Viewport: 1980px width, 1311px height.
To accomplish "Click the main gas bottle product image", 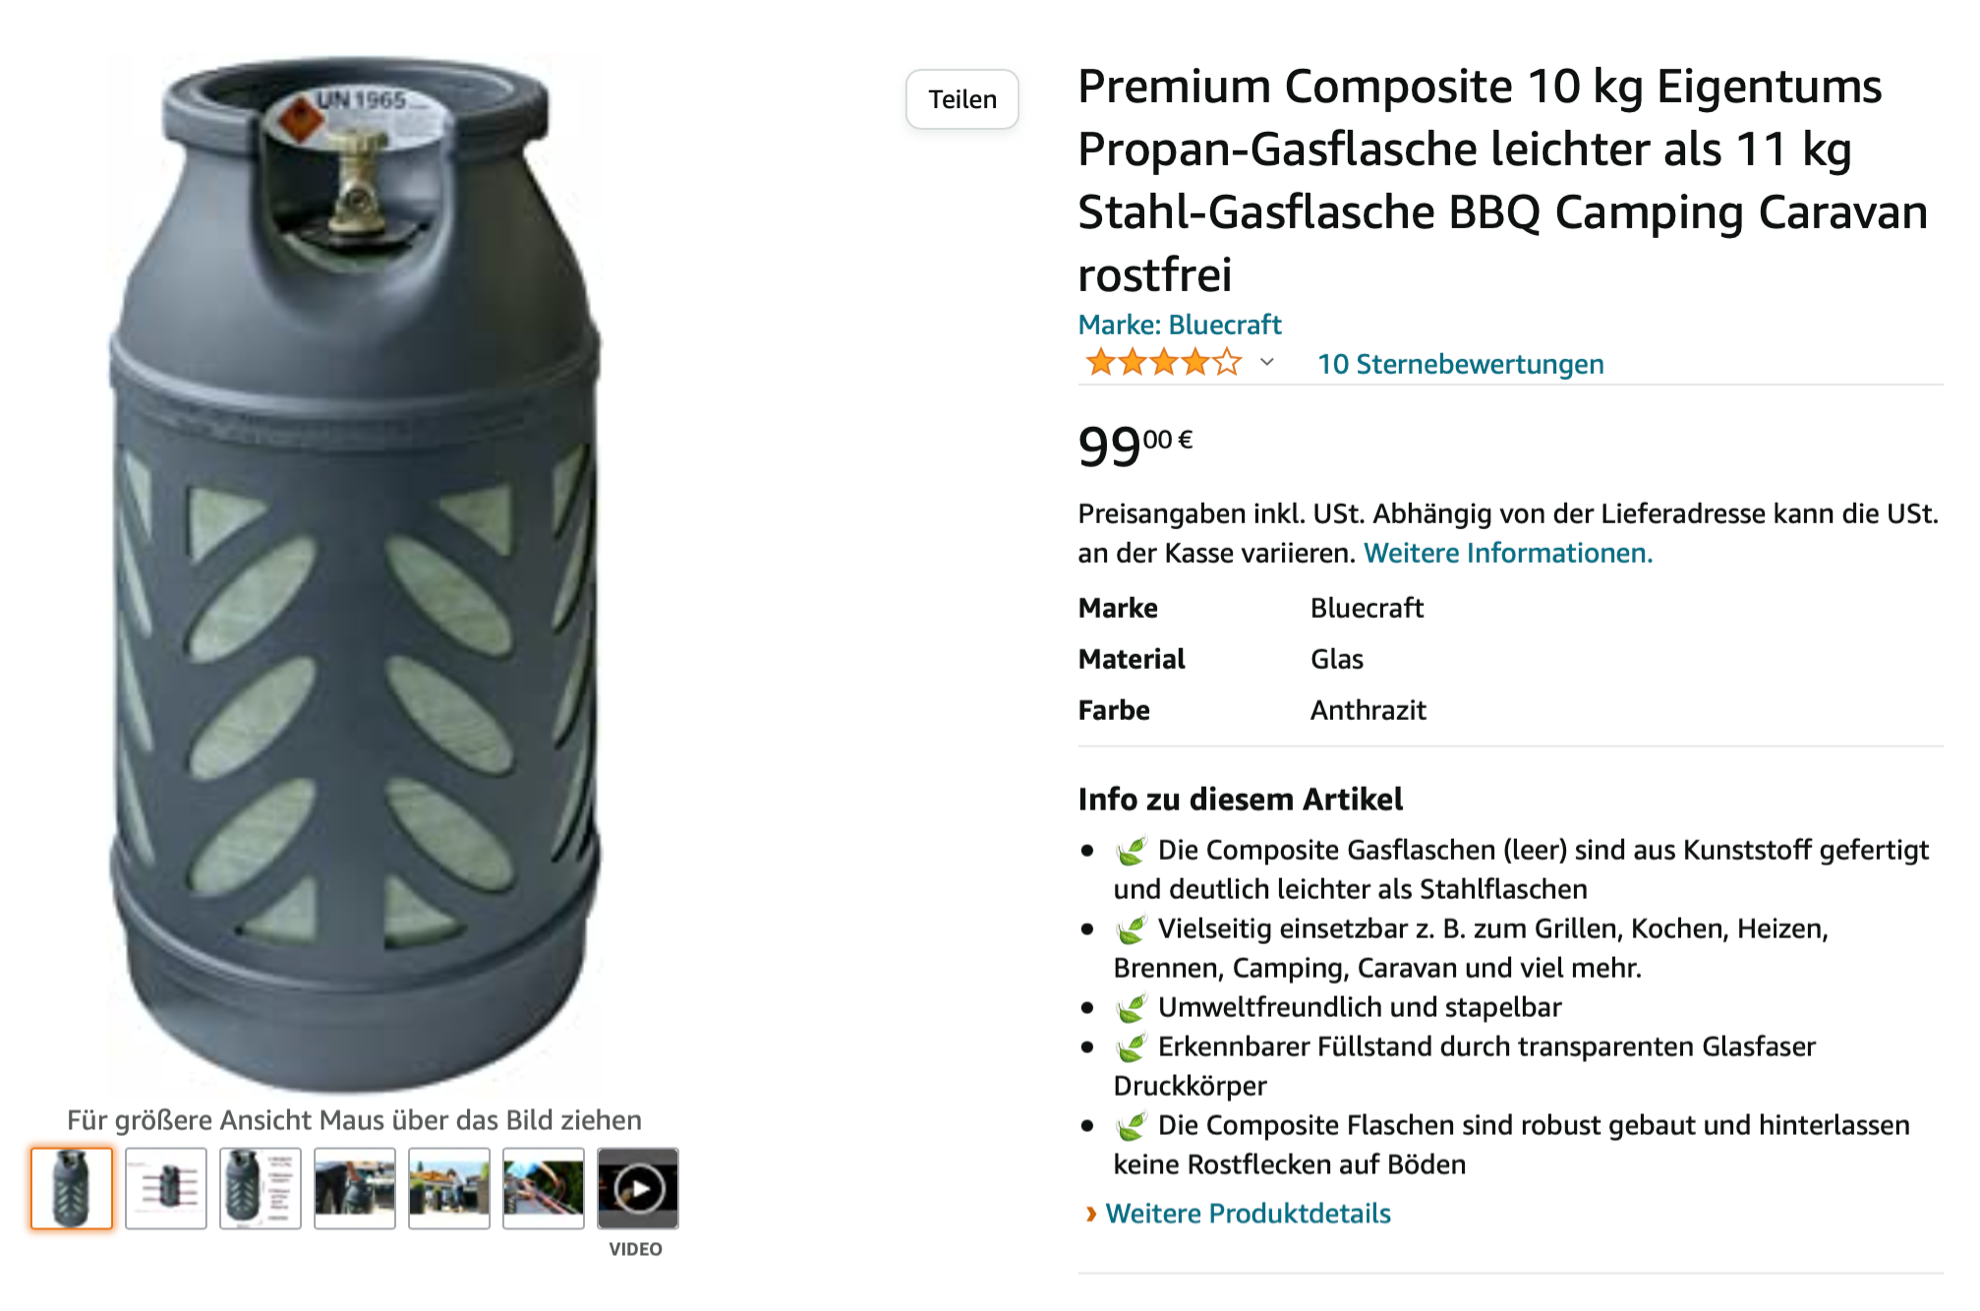I will pyautogui.click(x=355, y=570).
